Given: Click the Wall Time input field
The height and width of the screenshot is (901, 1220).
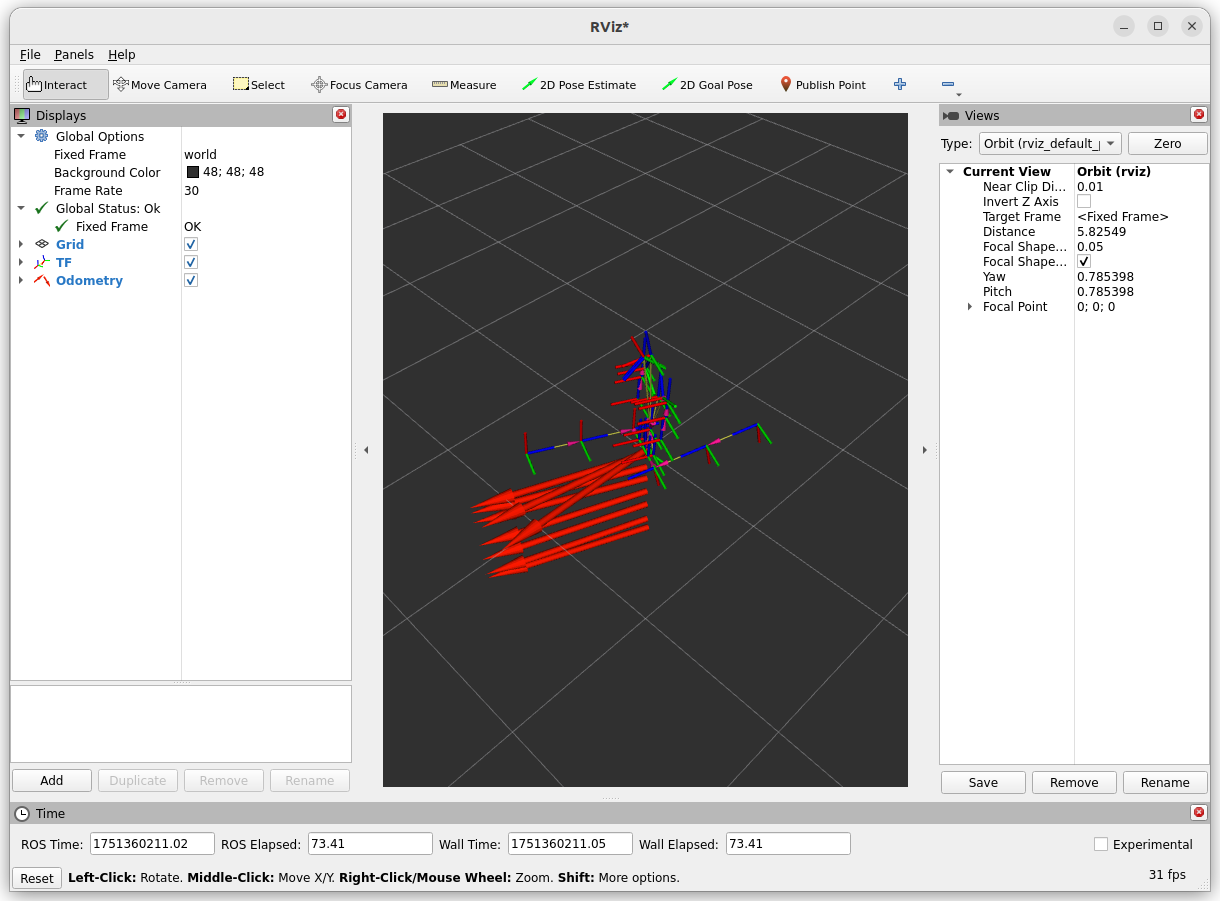Looking at the screenshot, I should 570,844.
